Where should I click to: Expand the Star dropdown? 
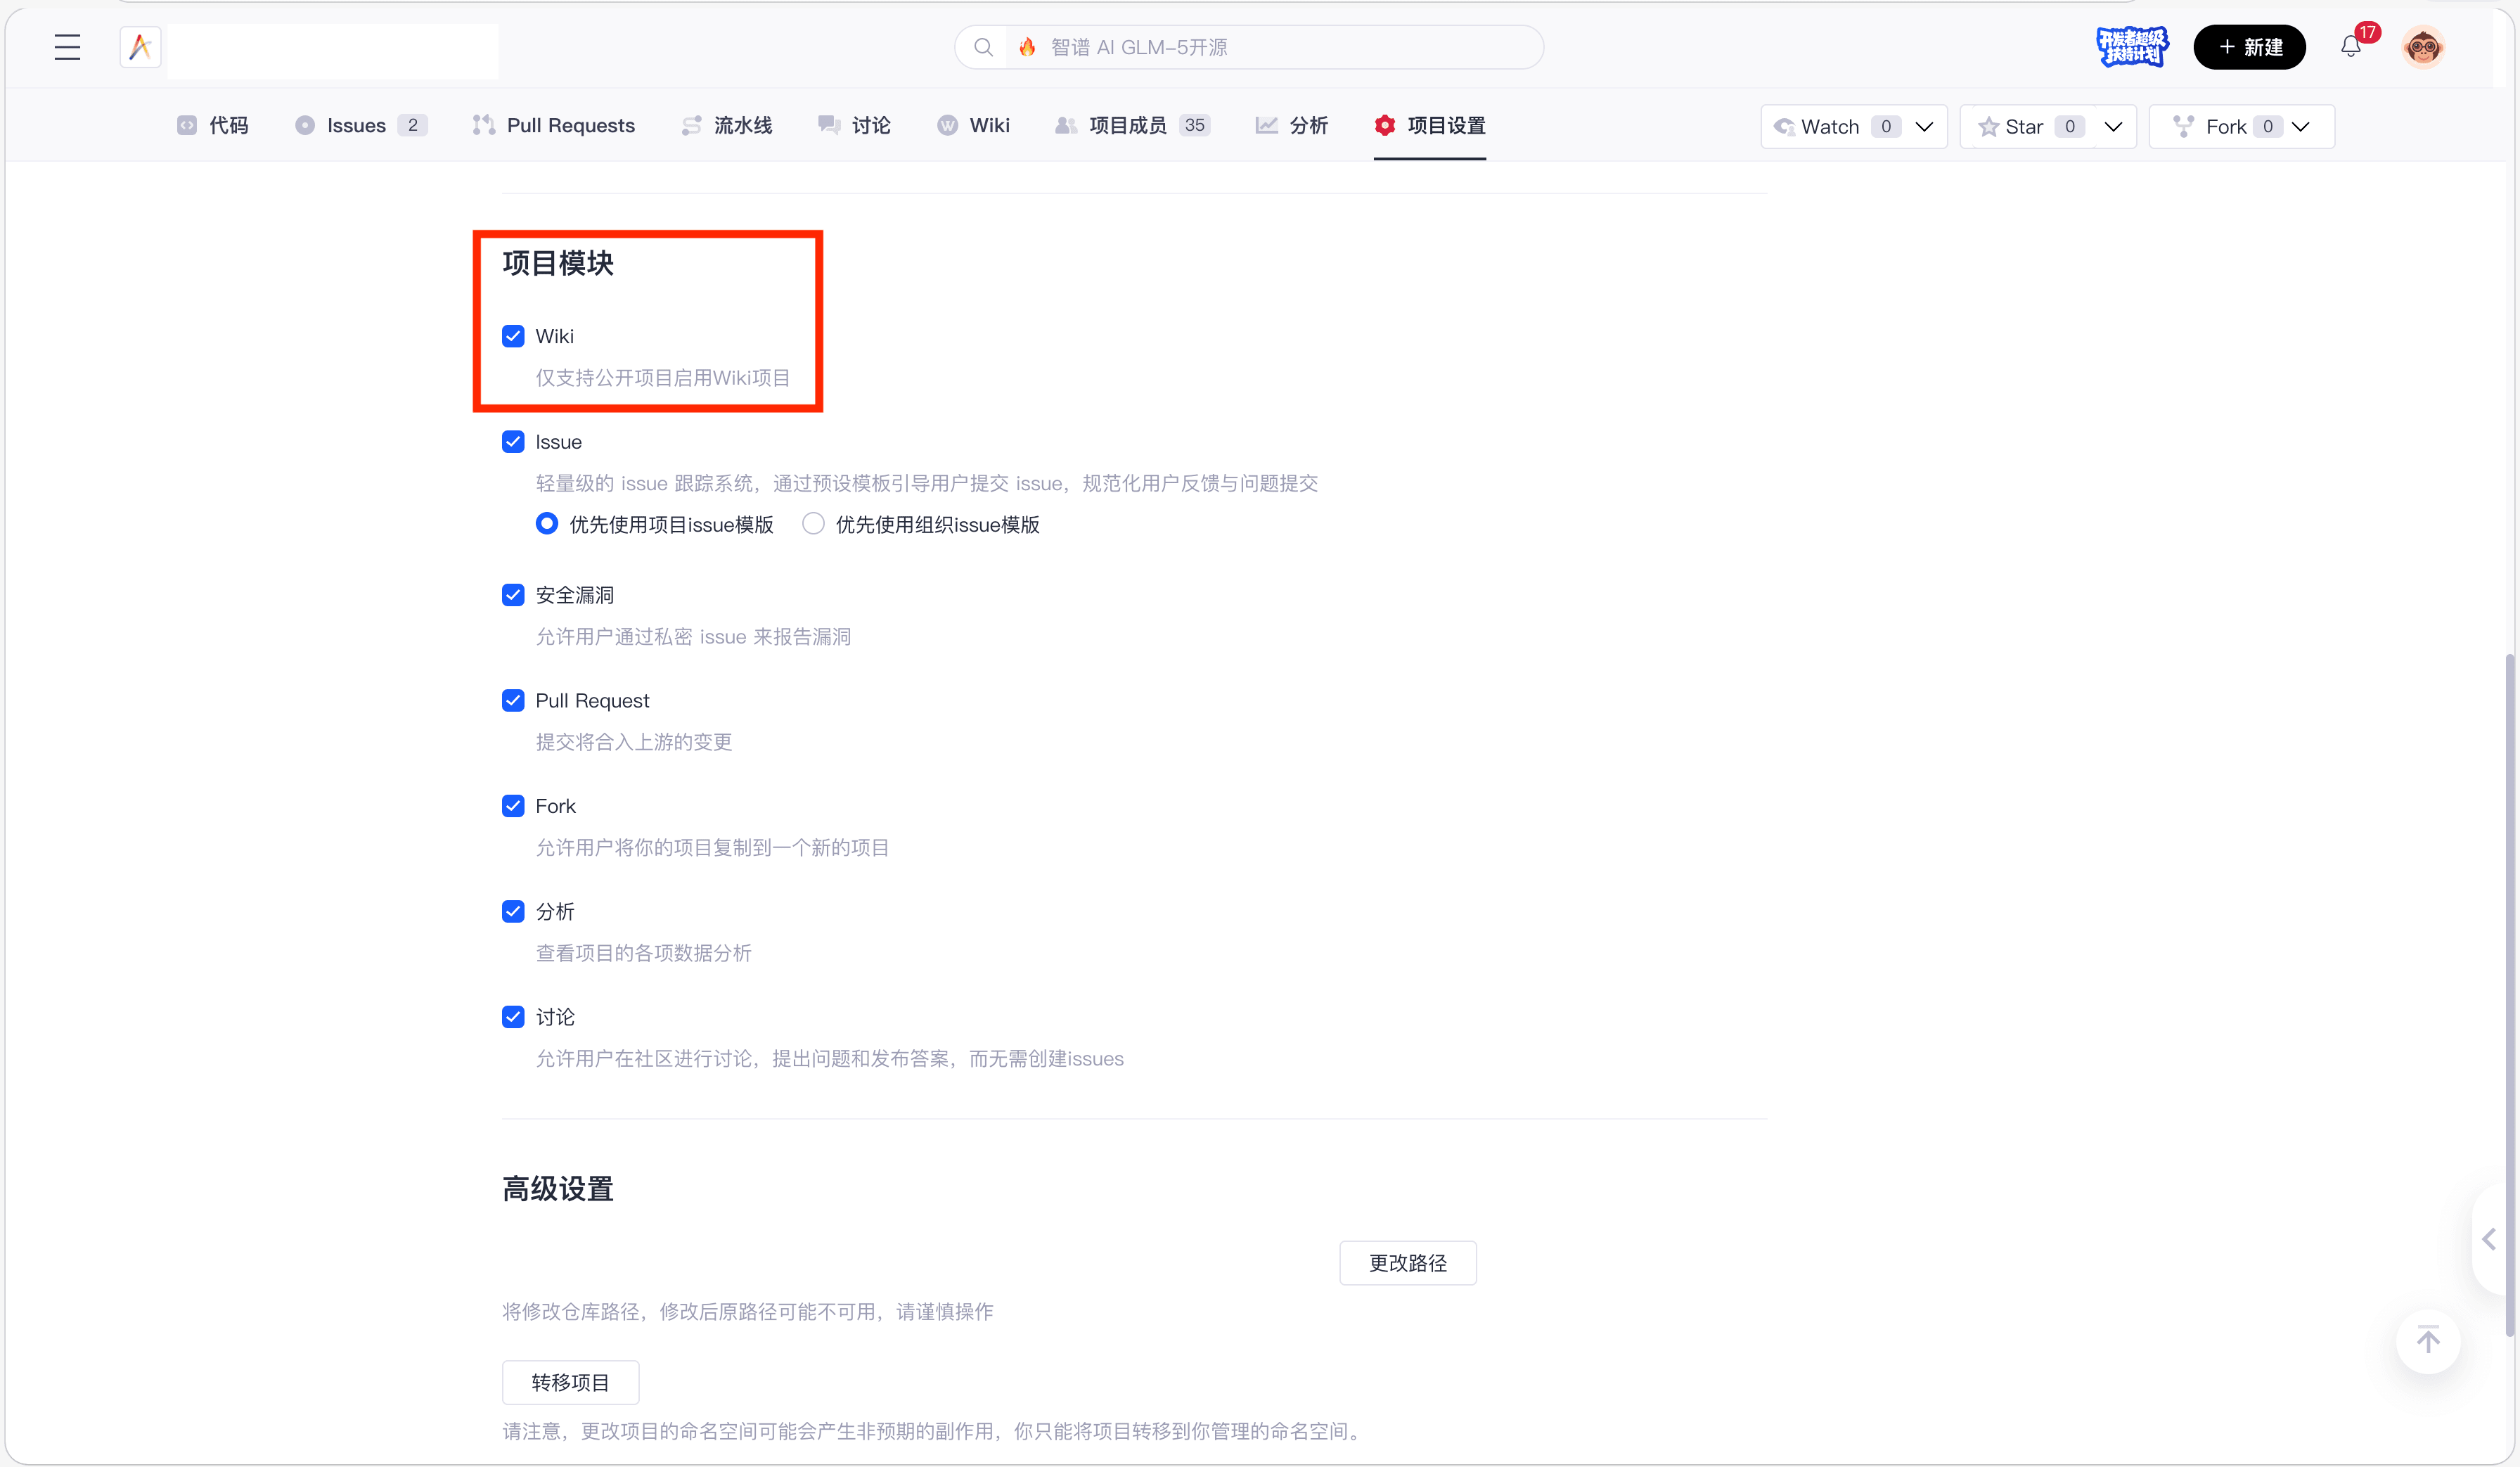pos(2113,126)
